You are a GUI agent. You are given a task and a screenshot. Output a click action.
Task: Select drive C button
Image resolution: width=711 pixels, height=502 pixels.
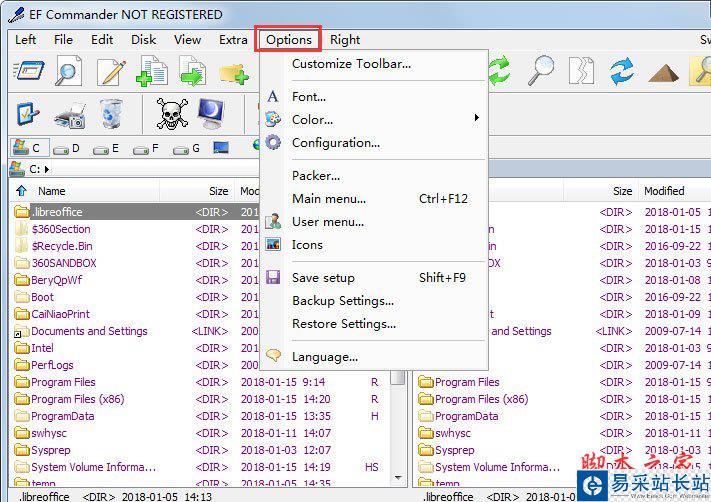[29, 147]
